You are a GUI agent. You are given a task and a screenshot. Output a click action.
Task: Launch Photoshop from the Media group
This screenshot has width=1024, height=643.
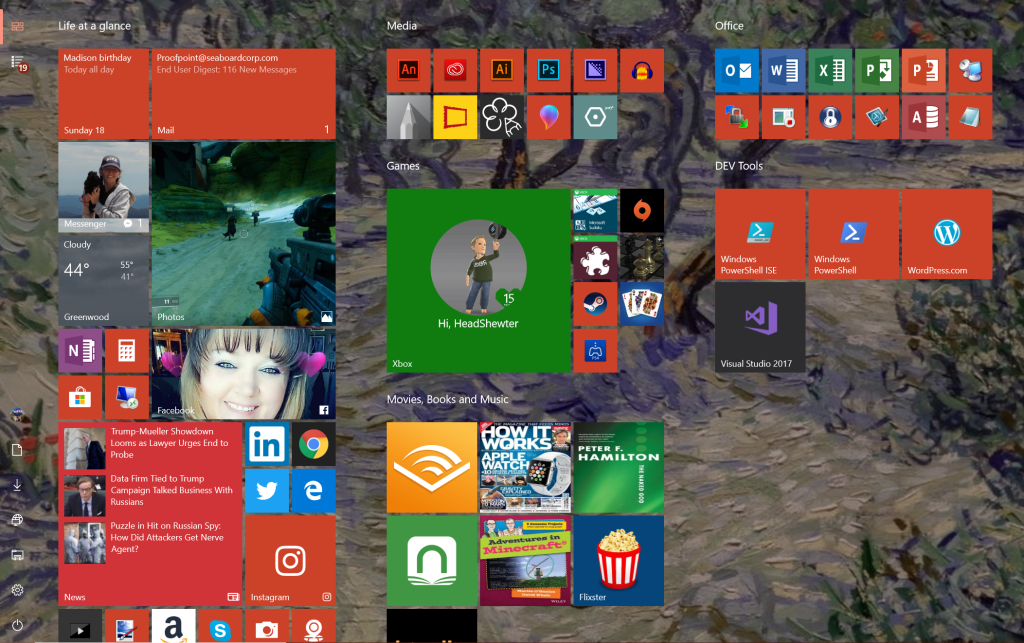(548, 70)
